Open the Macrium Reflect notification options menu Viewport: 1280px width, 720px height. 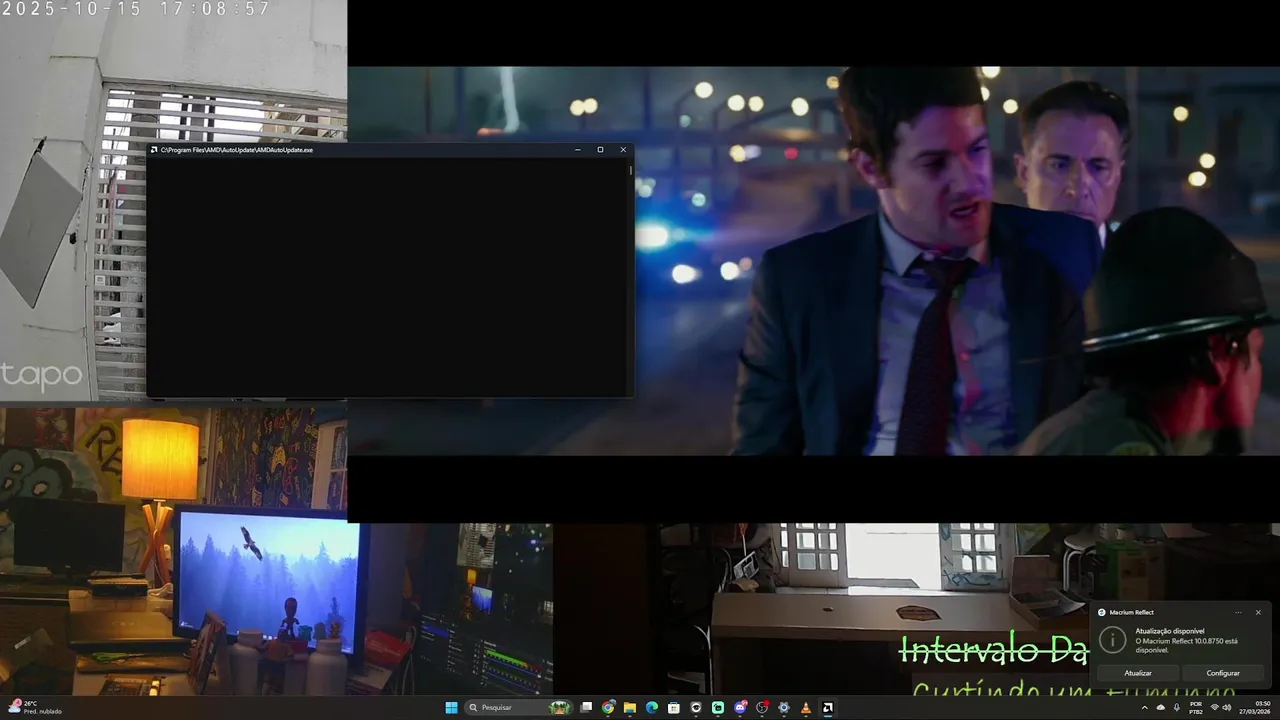[x=1238, y=612]
